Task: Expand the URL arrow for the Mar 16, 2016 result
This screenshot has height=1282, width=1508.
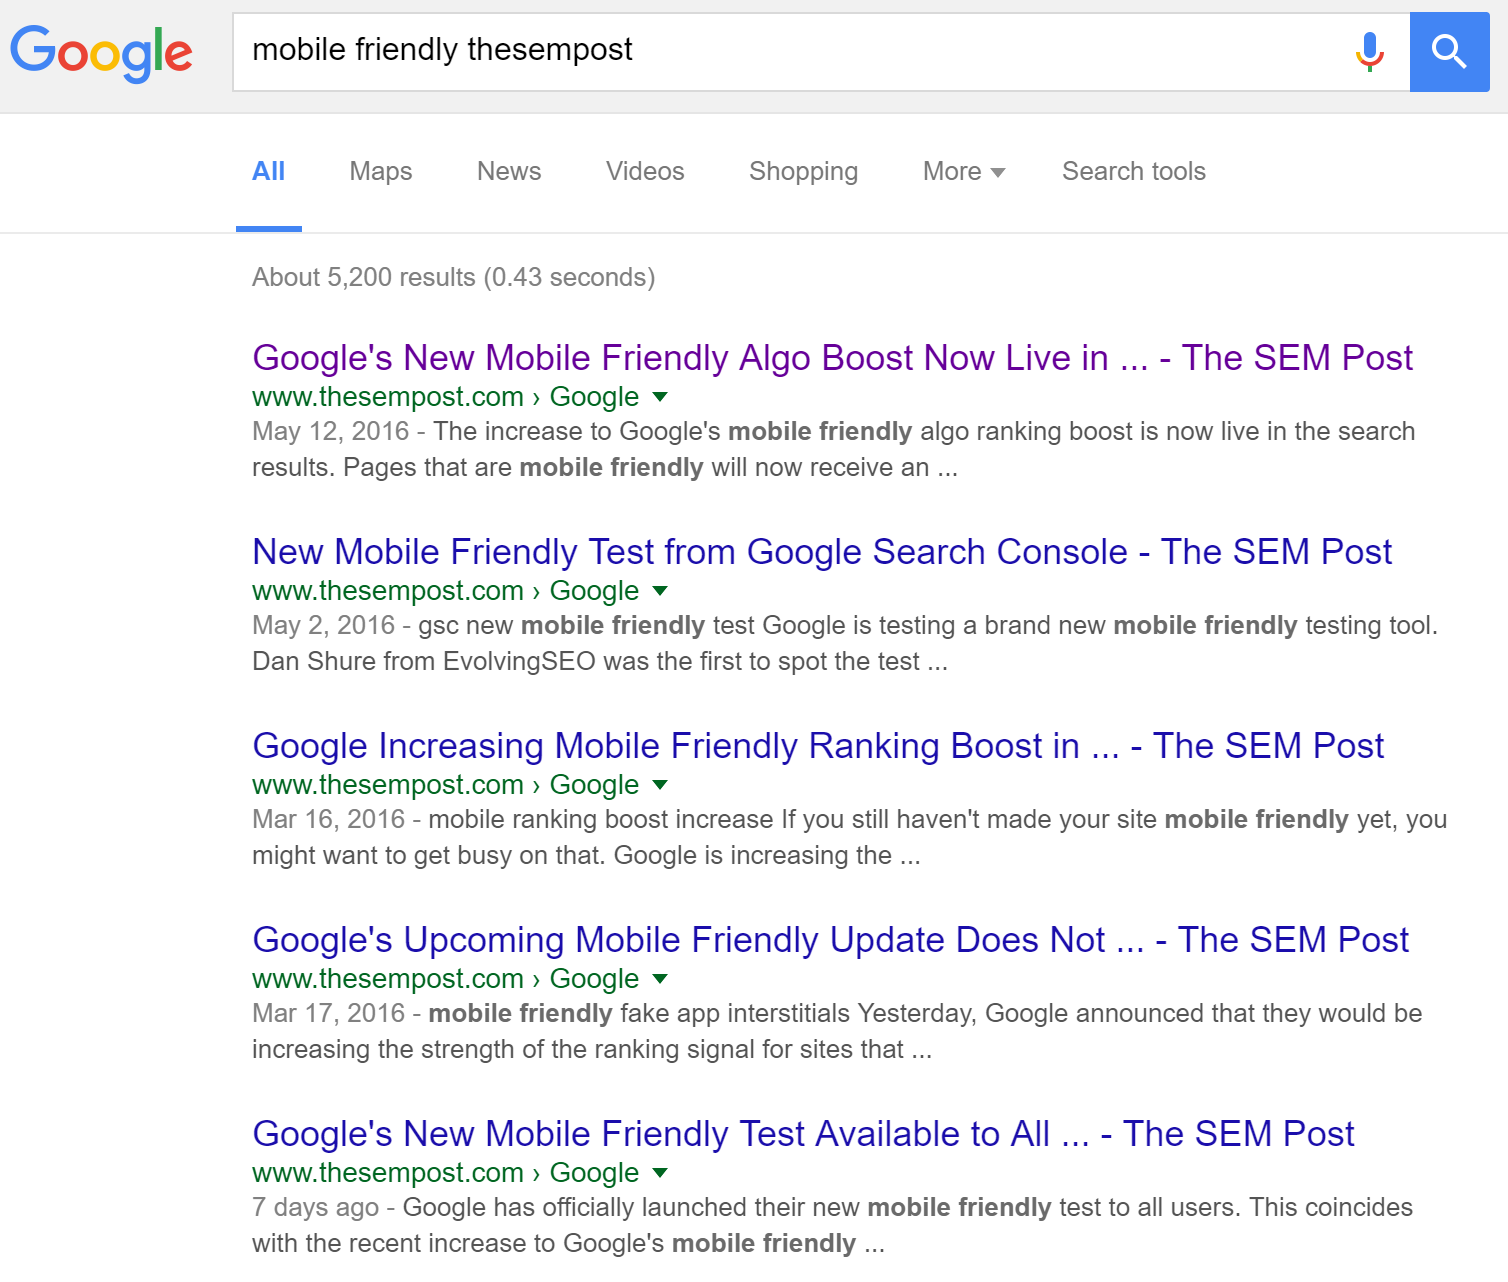Action: tap(660, 785)
